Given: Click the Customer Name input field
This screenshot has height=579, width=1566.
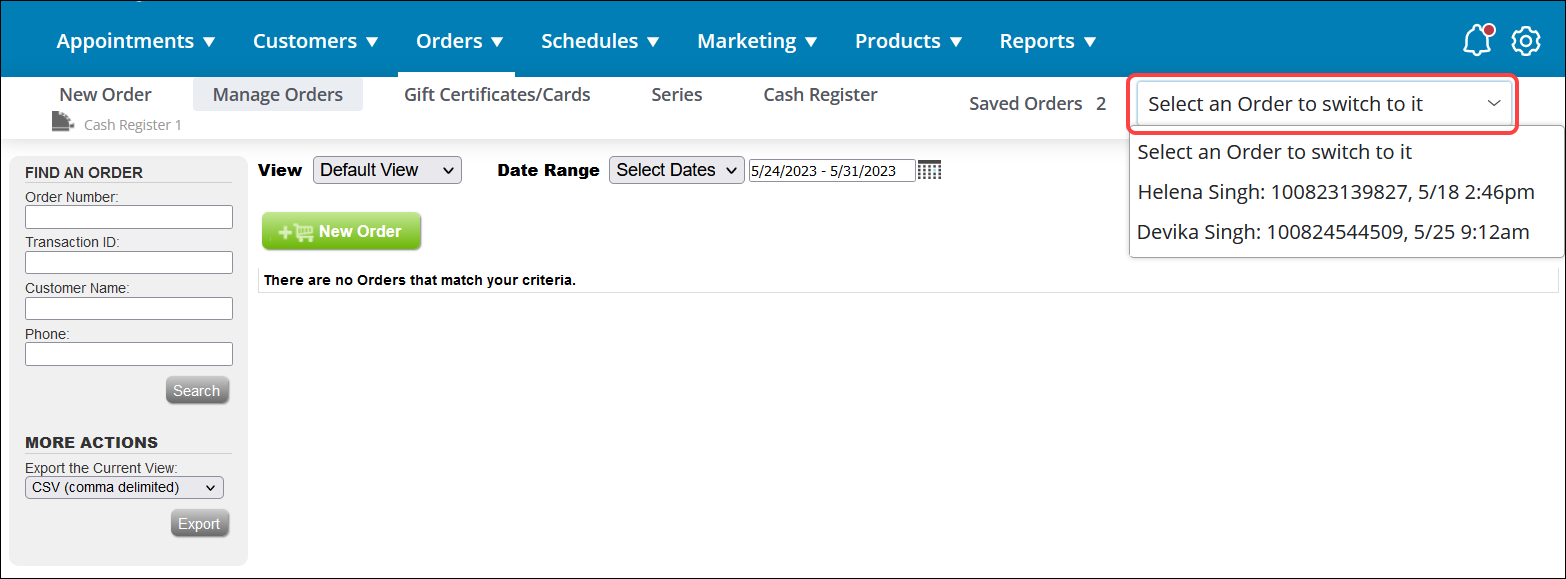Looking at the screenshot, I should pos(128,308).
